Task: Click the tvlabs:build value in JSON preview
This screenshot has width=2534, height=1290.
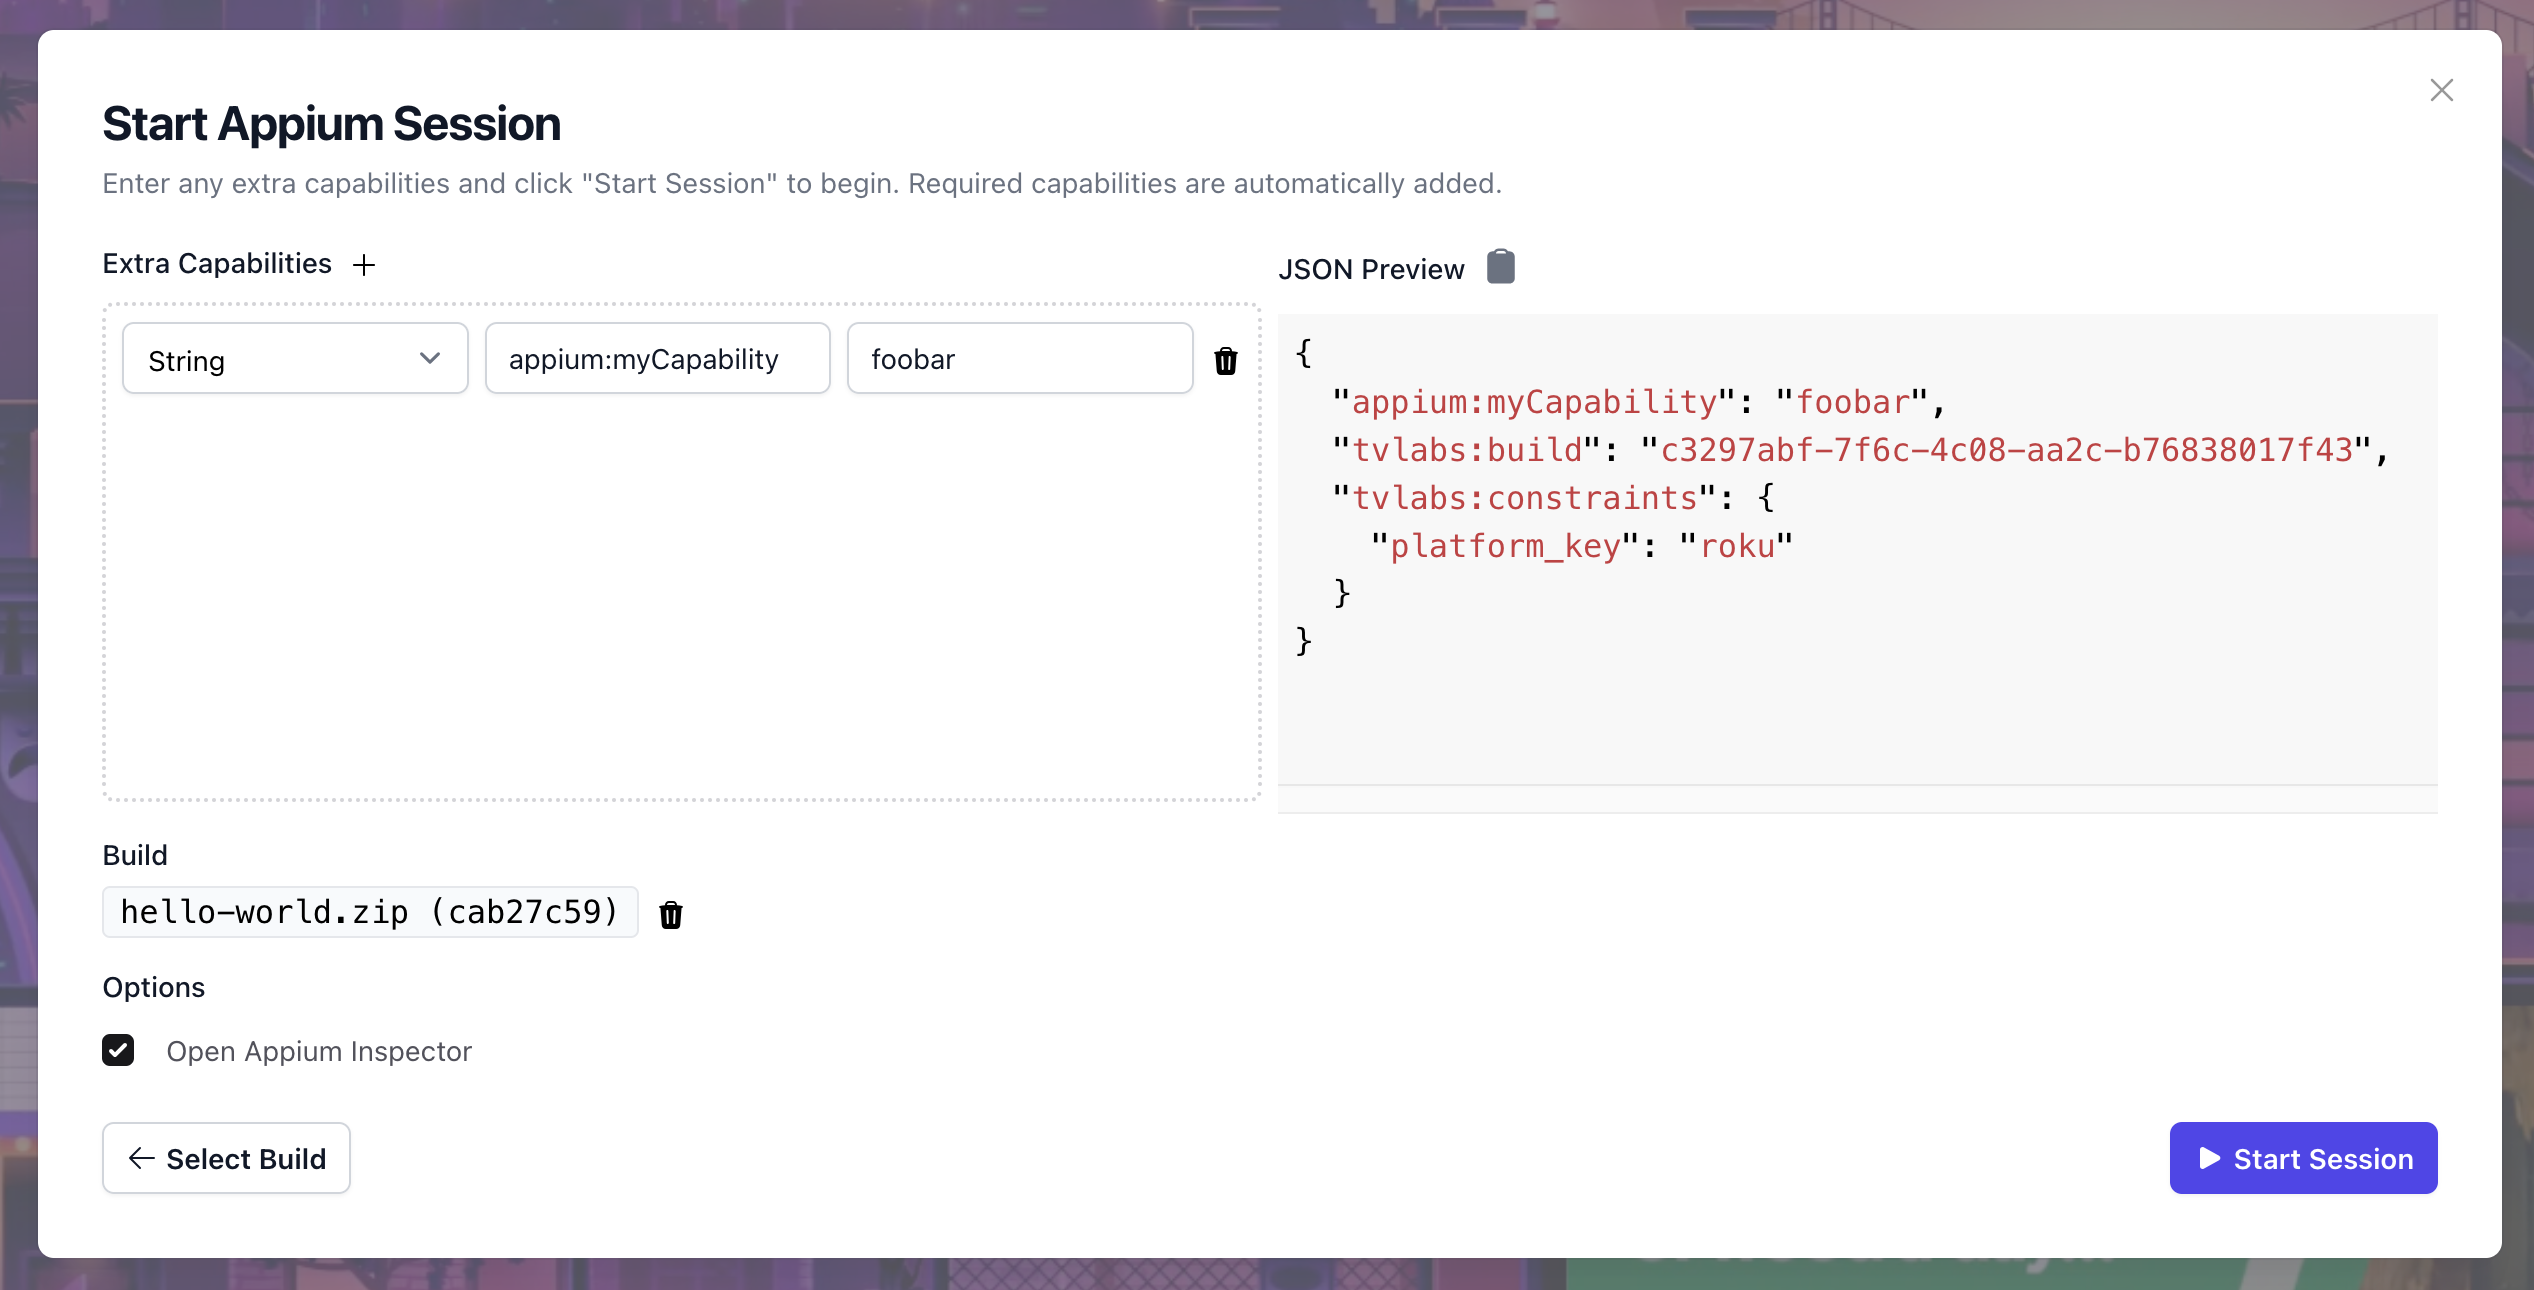Action: (2006, 450)
